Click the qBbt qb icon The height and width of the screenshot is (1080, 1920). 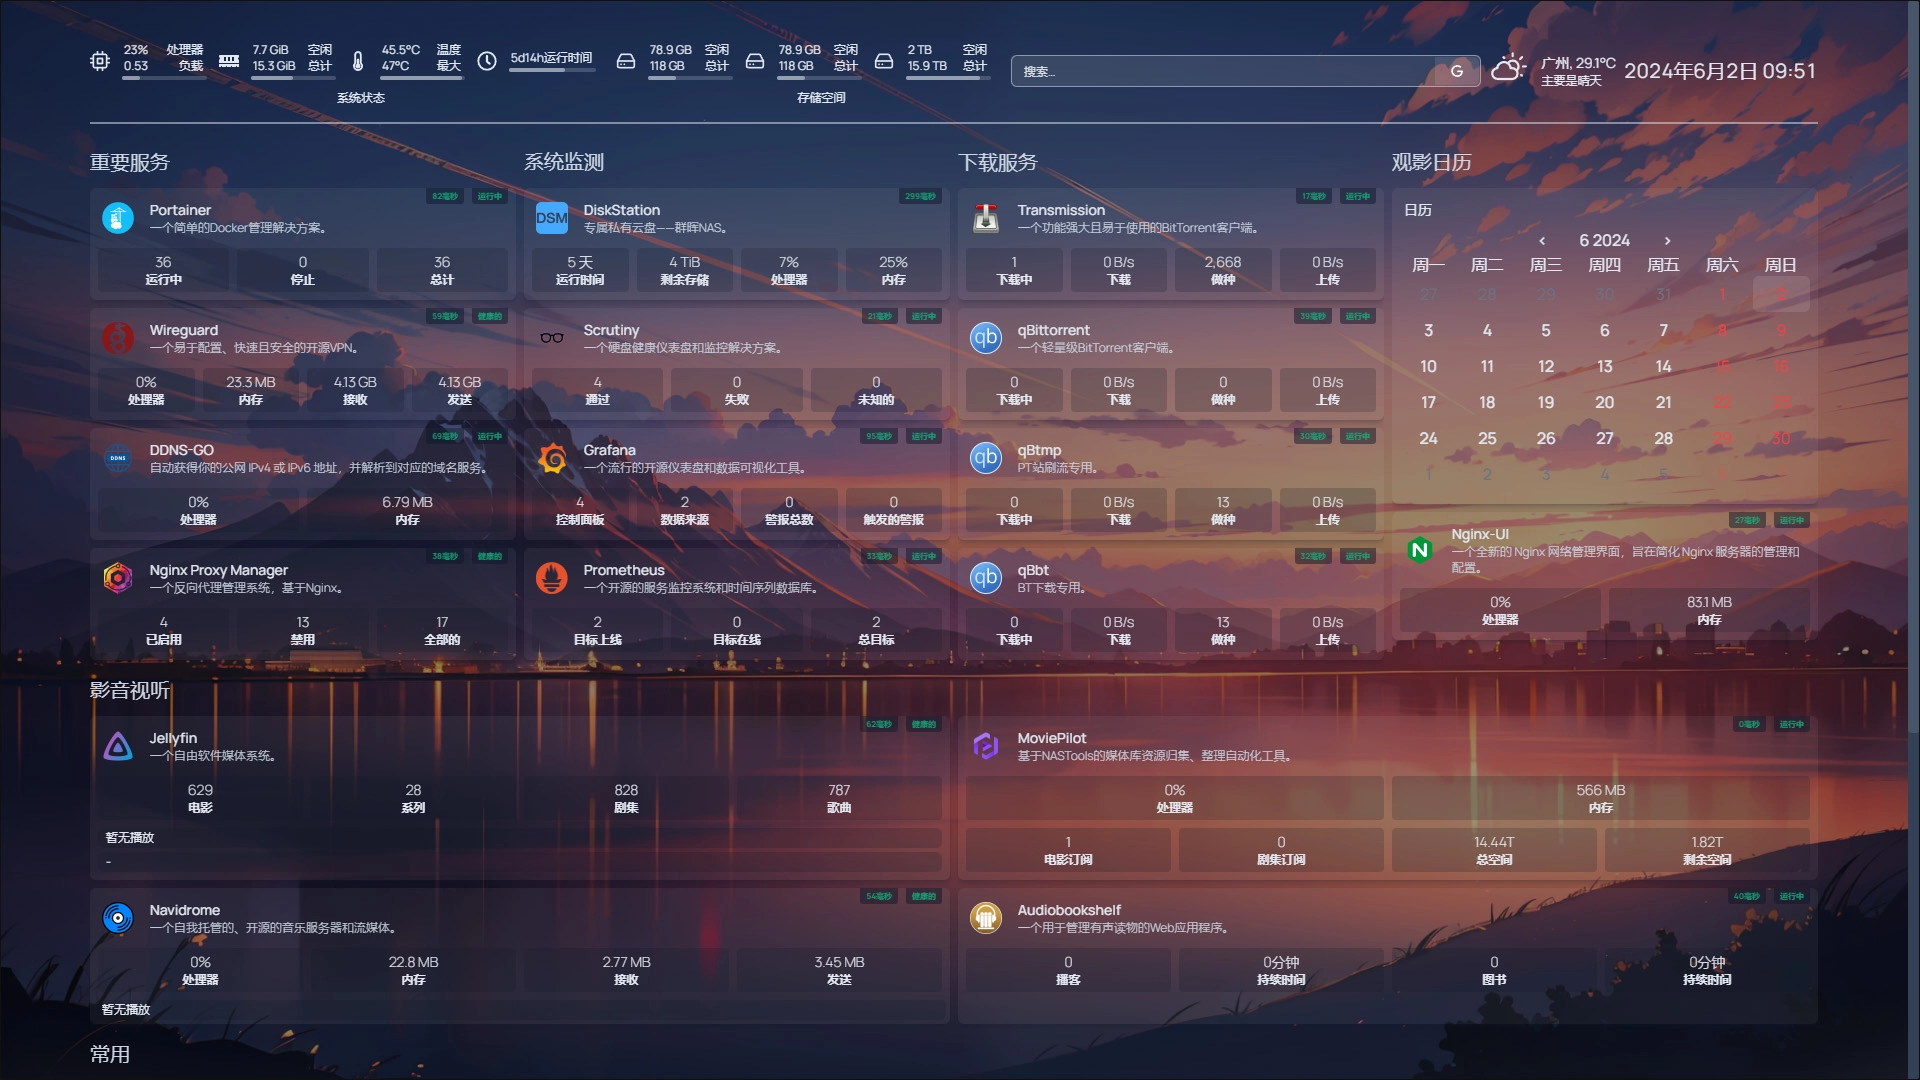coord(986,578)
